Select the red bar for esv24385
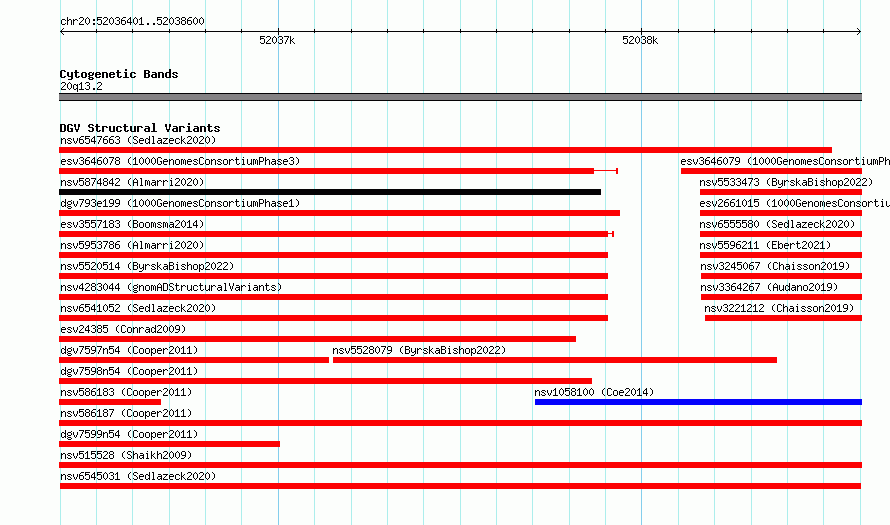 click(317, 339)
